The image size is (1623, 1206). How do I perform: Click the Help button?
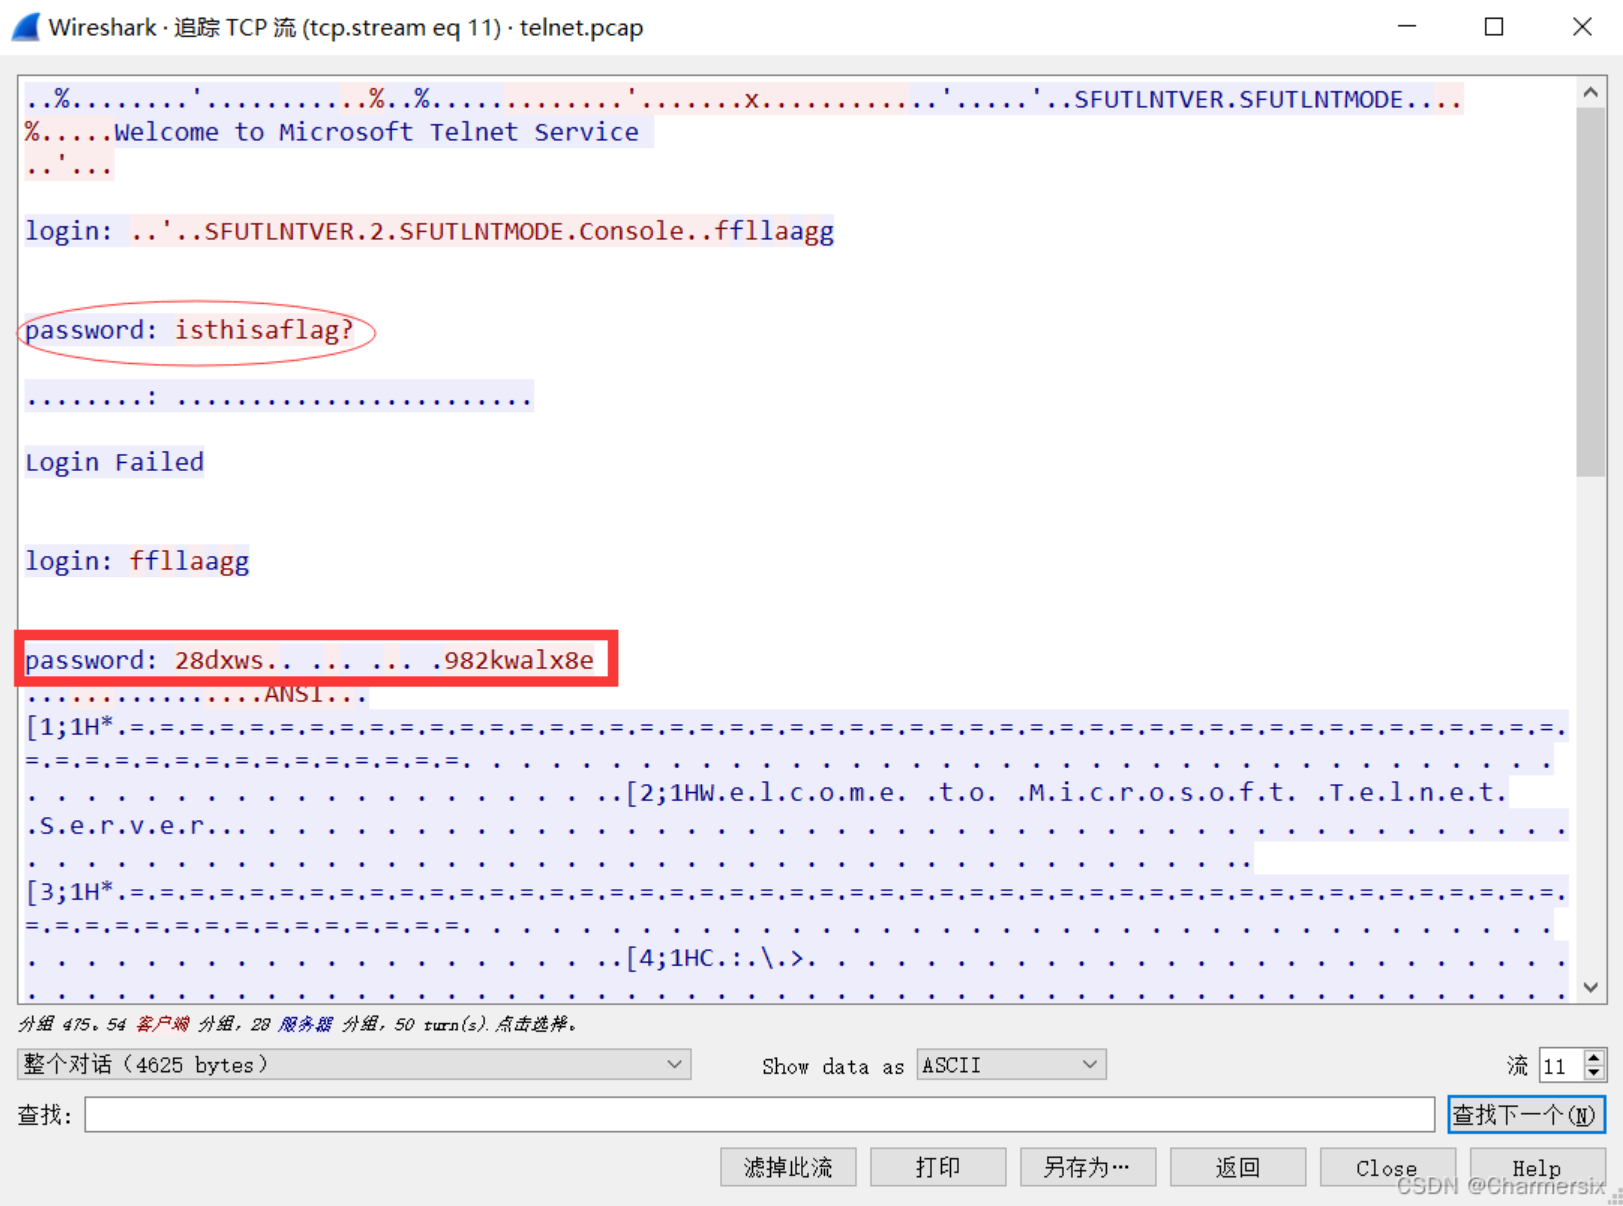coord(1537,1167)
